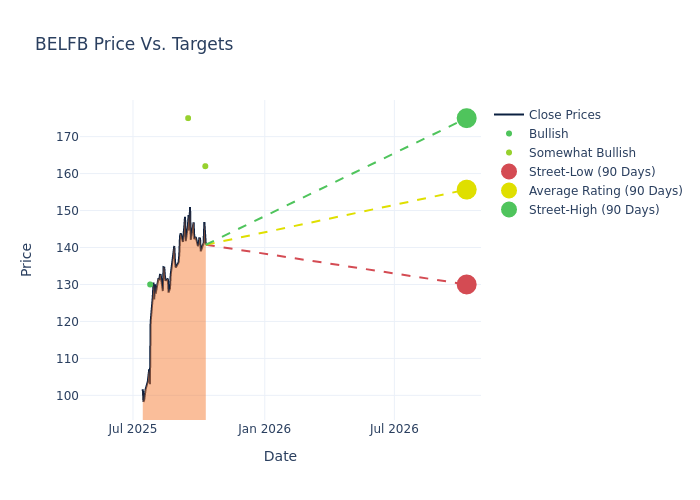Click the Jul 2026 x-axis tick label
The image size is (700, 500).
394,429
